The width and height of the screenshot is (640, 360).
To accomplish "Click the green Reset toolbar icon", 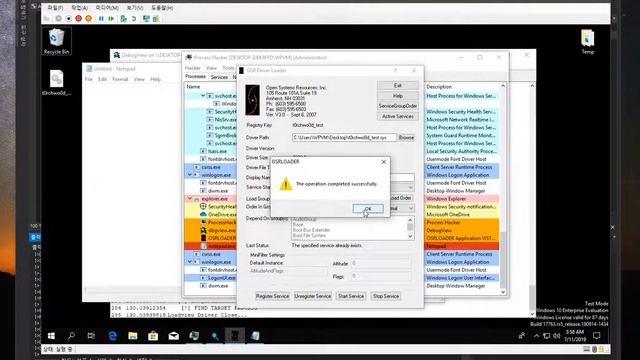I will point(111,19).
